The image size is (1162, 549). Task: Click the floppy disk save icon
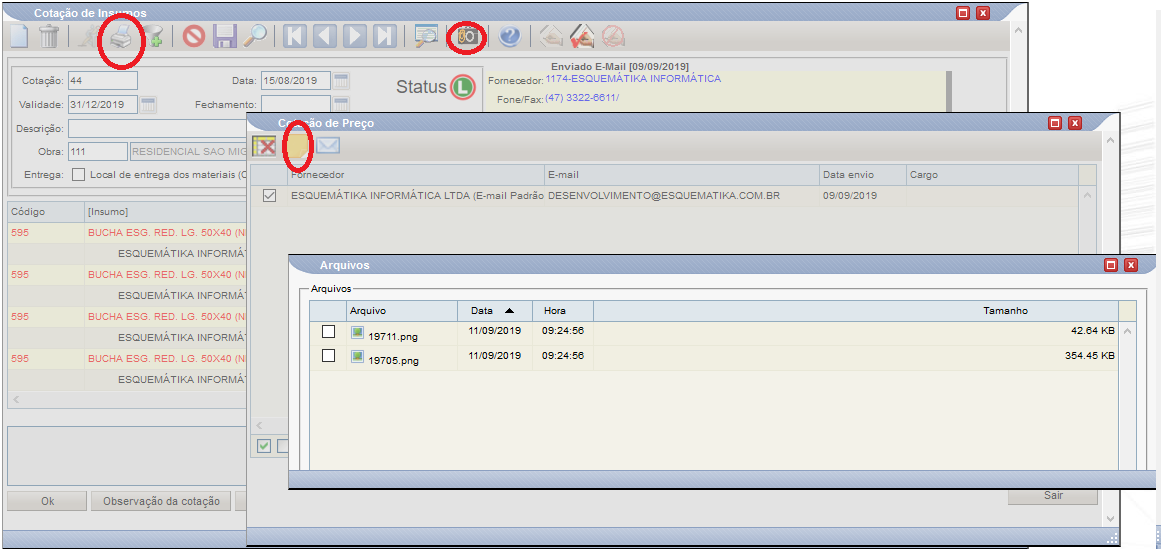[x=225, y=36]
